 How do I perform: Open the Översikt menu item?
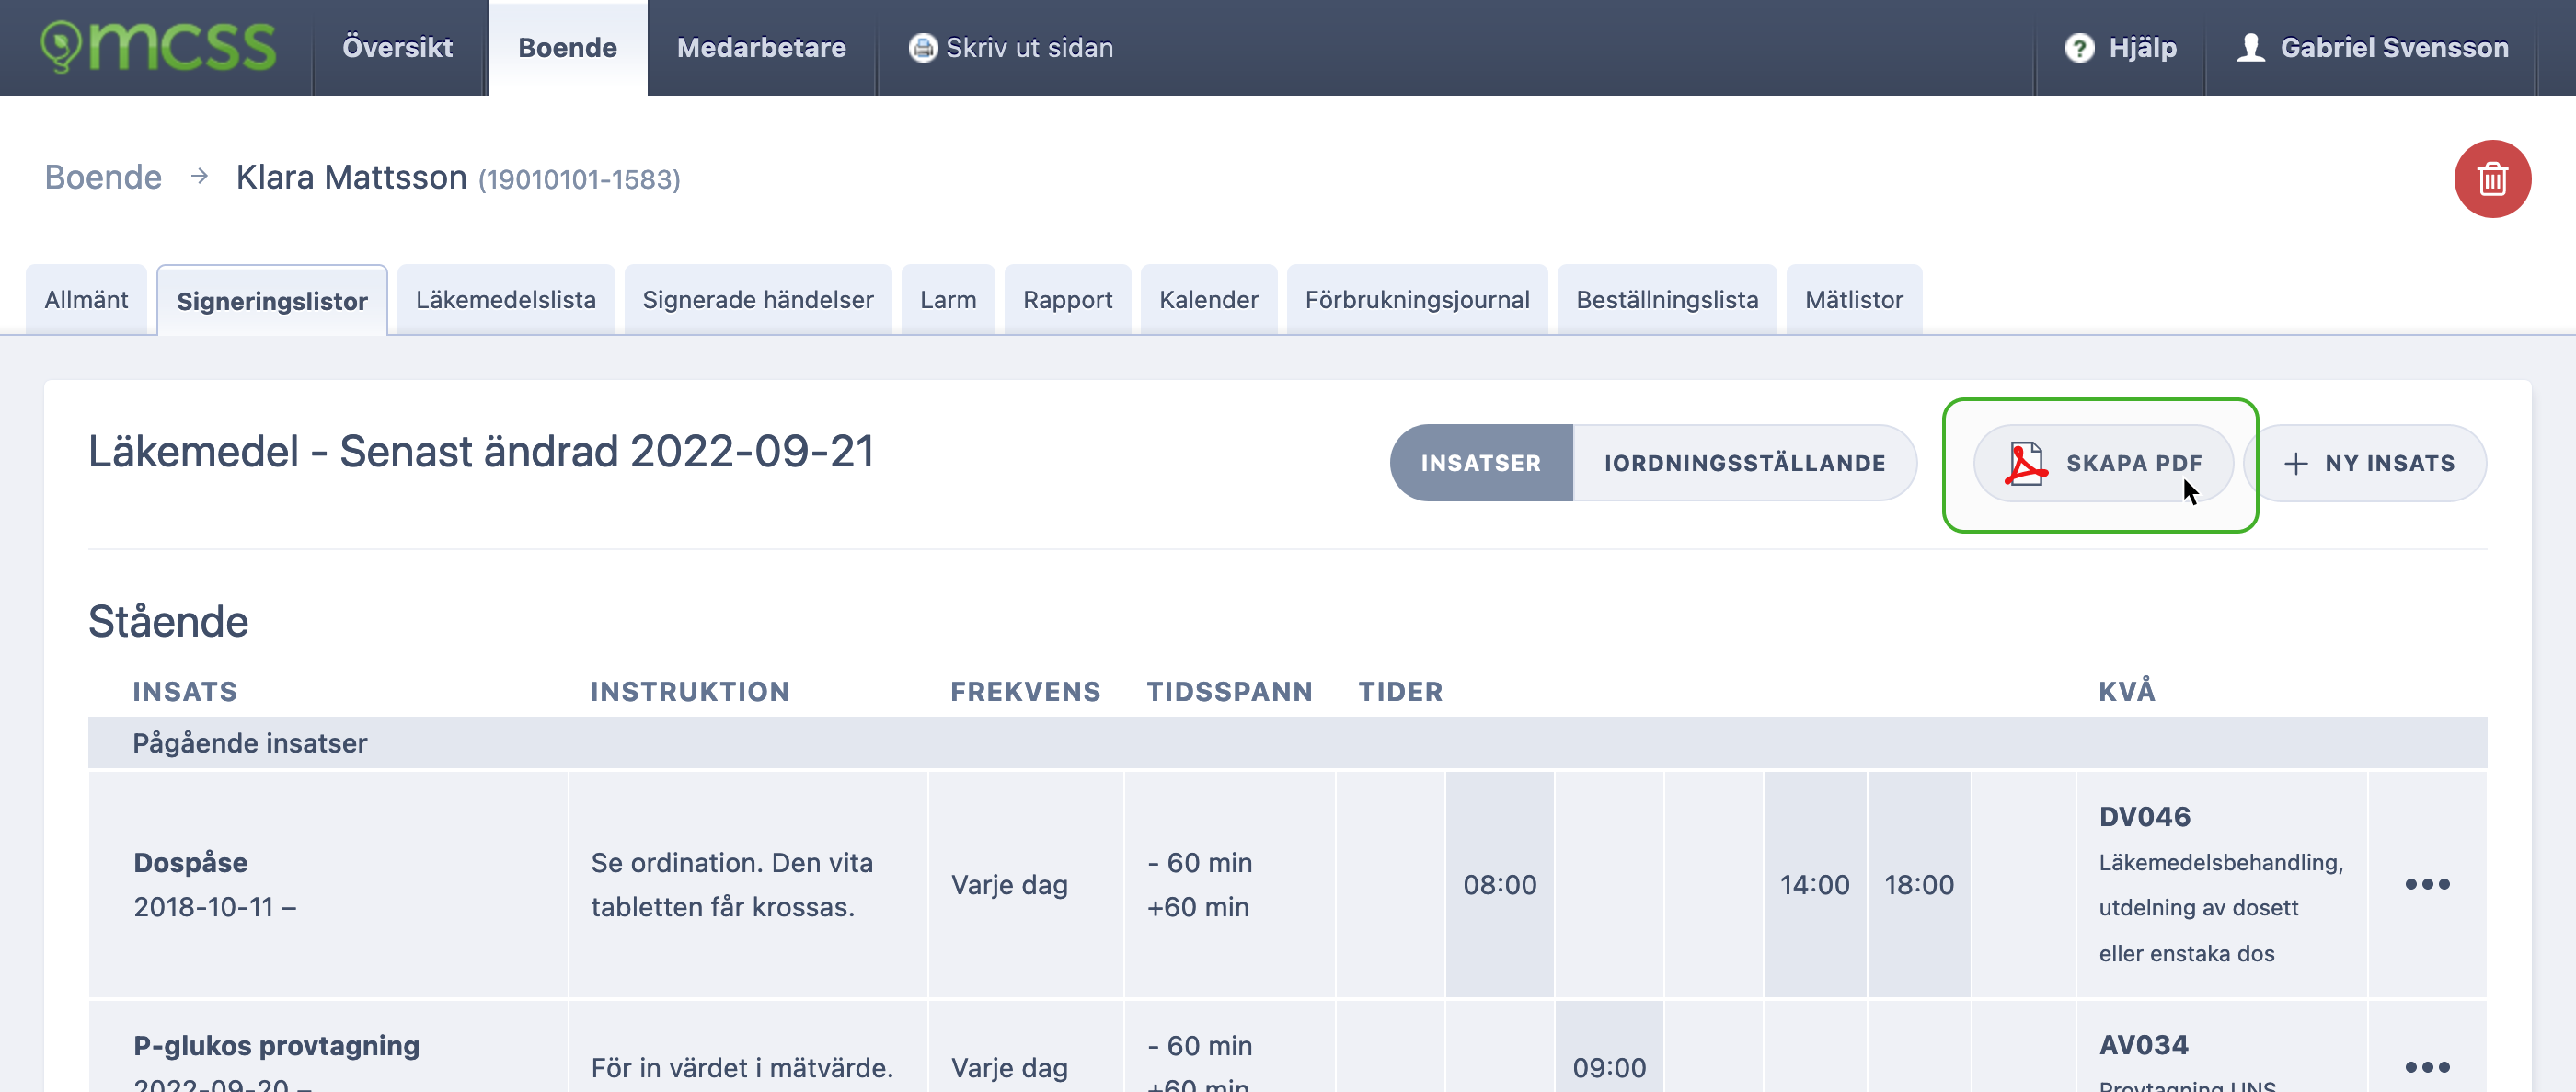(x=398, y=47)
